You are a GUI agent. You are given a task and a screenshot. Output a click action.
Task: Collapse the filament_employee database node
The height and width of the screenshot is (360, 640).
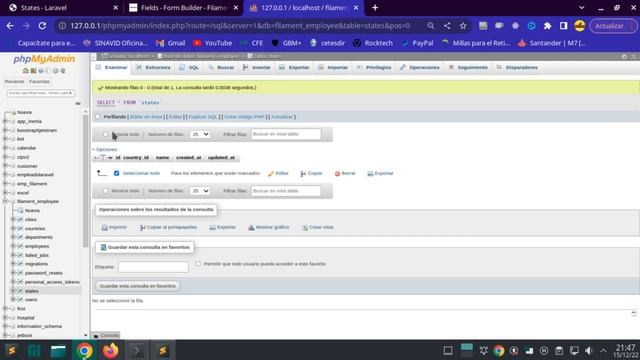[5, 201]
